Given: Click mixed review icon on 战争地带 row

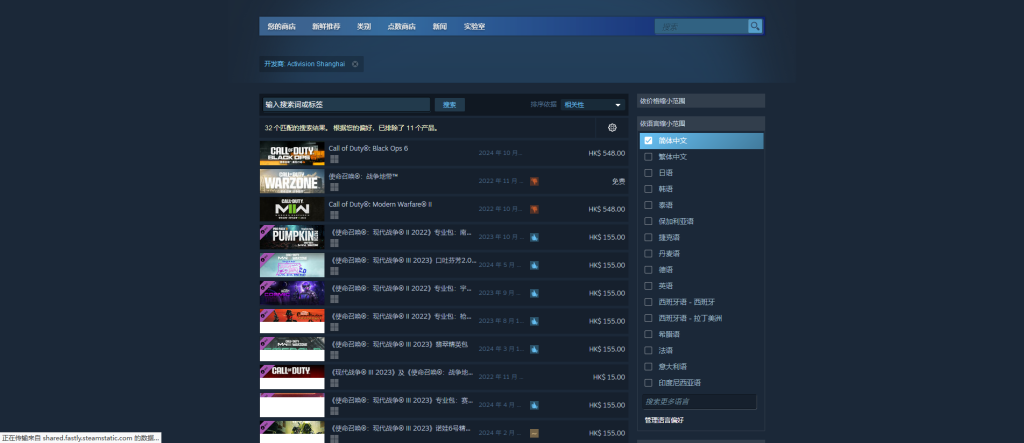Looking at the screenshot, I should [534, 181].
